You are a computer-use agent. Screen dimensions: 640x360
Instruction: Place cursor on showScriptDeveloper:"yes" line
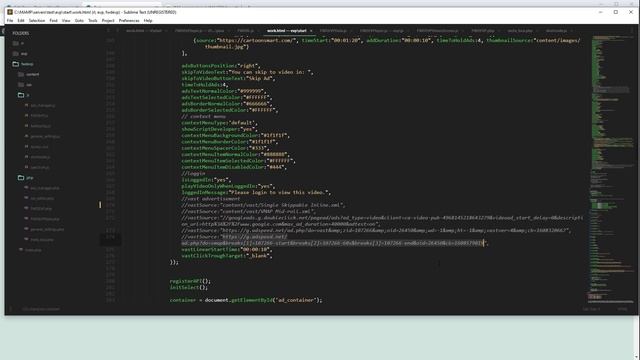220,129
